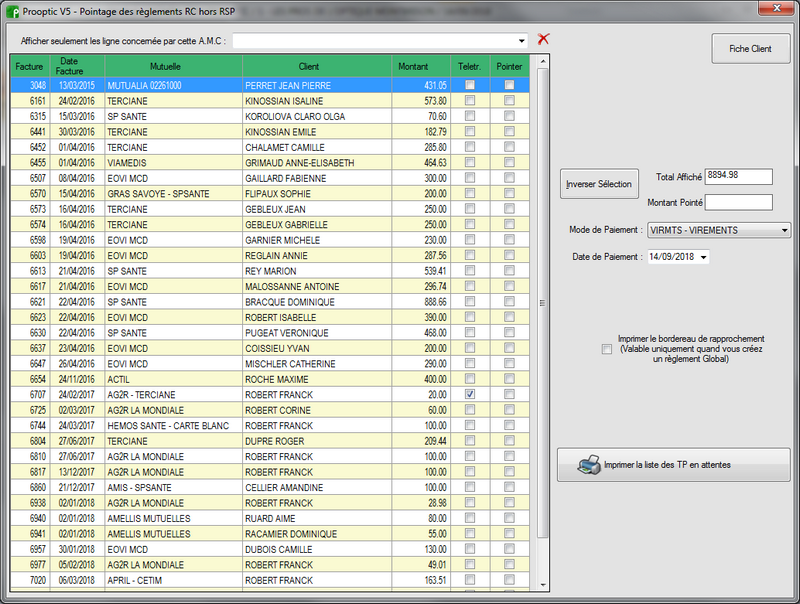This screenshot has height=604, width=800.
Task: Tick Pointer for invoice 6707
Action: [x=509, y=394]
